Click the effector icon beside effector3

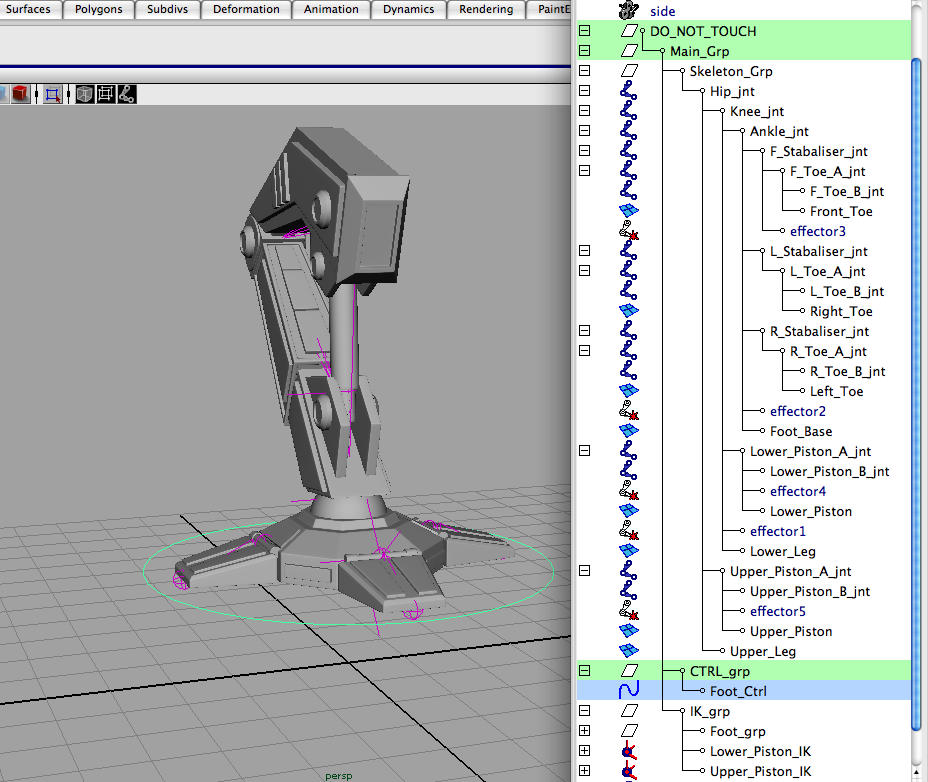(x=628, y=230)
